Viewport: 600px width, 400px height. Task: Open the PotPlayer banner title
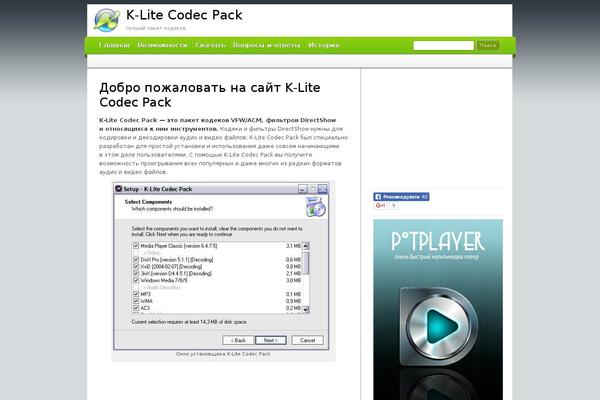(x=438, y=241)
